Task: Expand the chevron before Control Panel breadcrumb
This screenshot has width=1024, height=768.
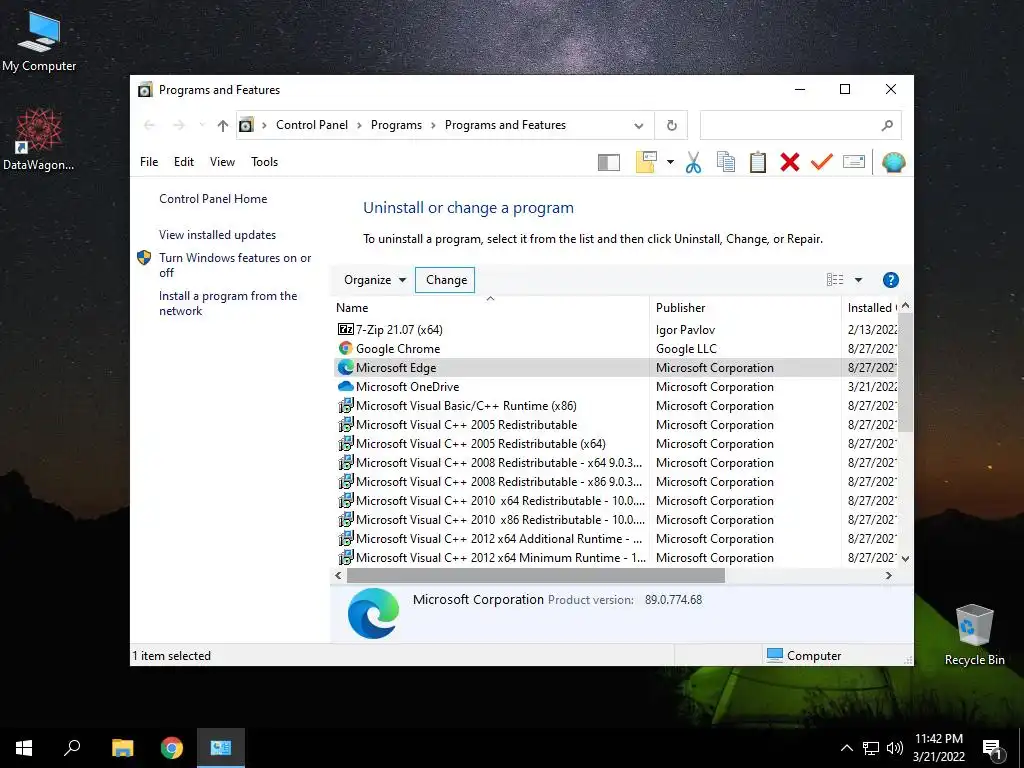Action: [x=264, y=125]
